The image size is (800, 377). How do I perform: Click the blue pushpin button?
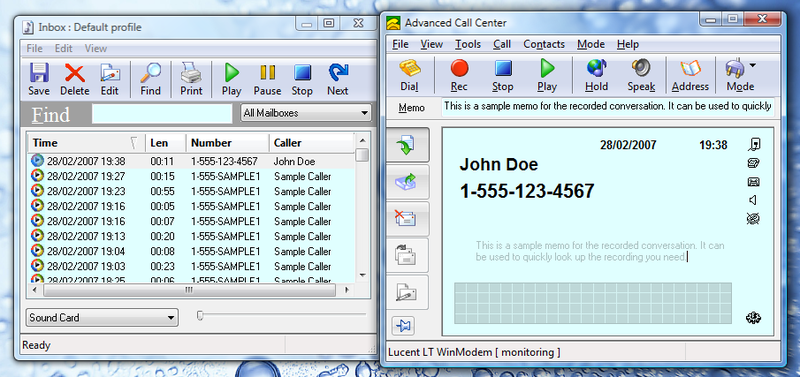(403, 325)
